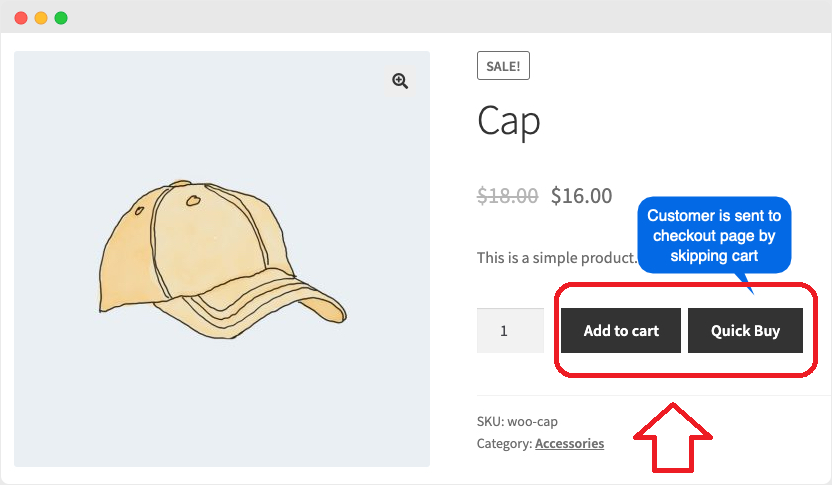Image resolution: width=832 pixels, height=485 pixels.
Task: Click the red upward arrow annotation
Action: pyautogui.click(x=673, y=438)
